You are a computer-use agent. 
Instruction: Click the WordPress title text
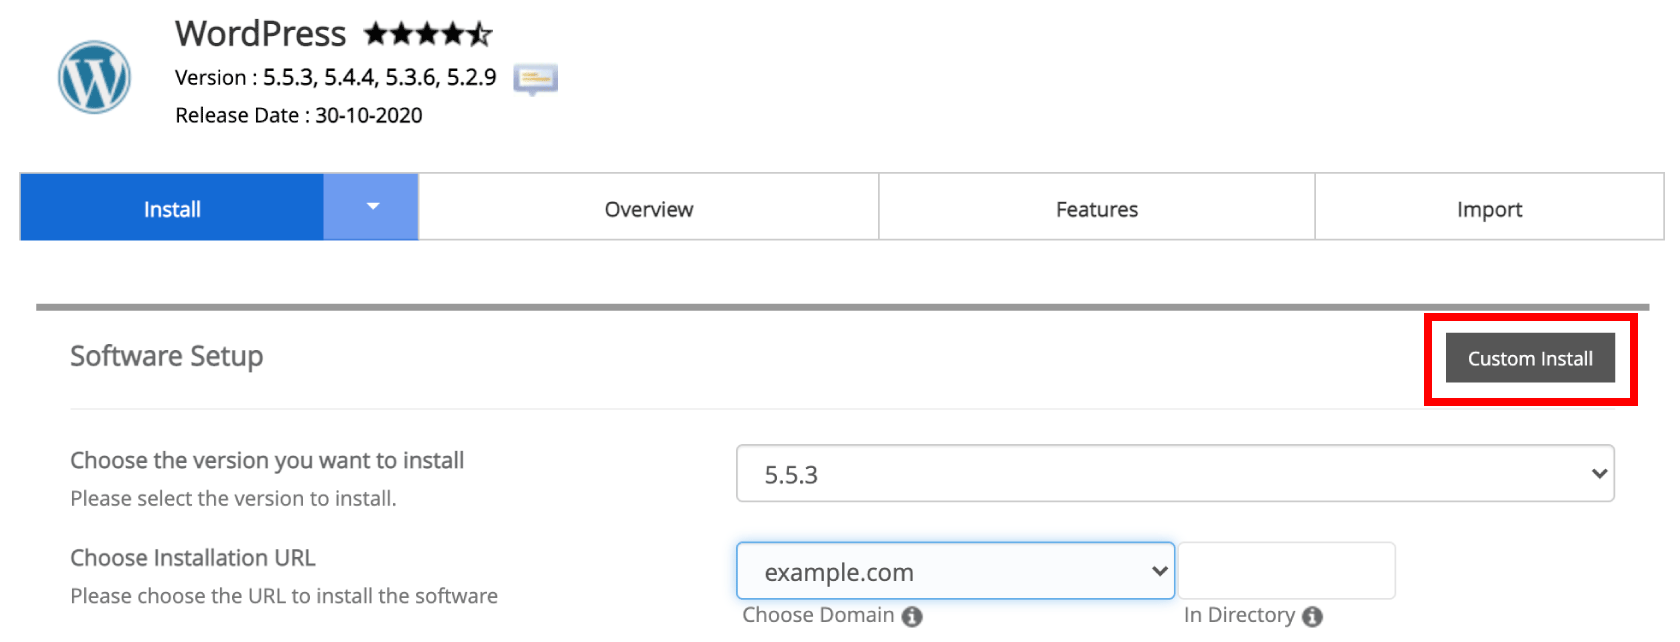(261, 34)
